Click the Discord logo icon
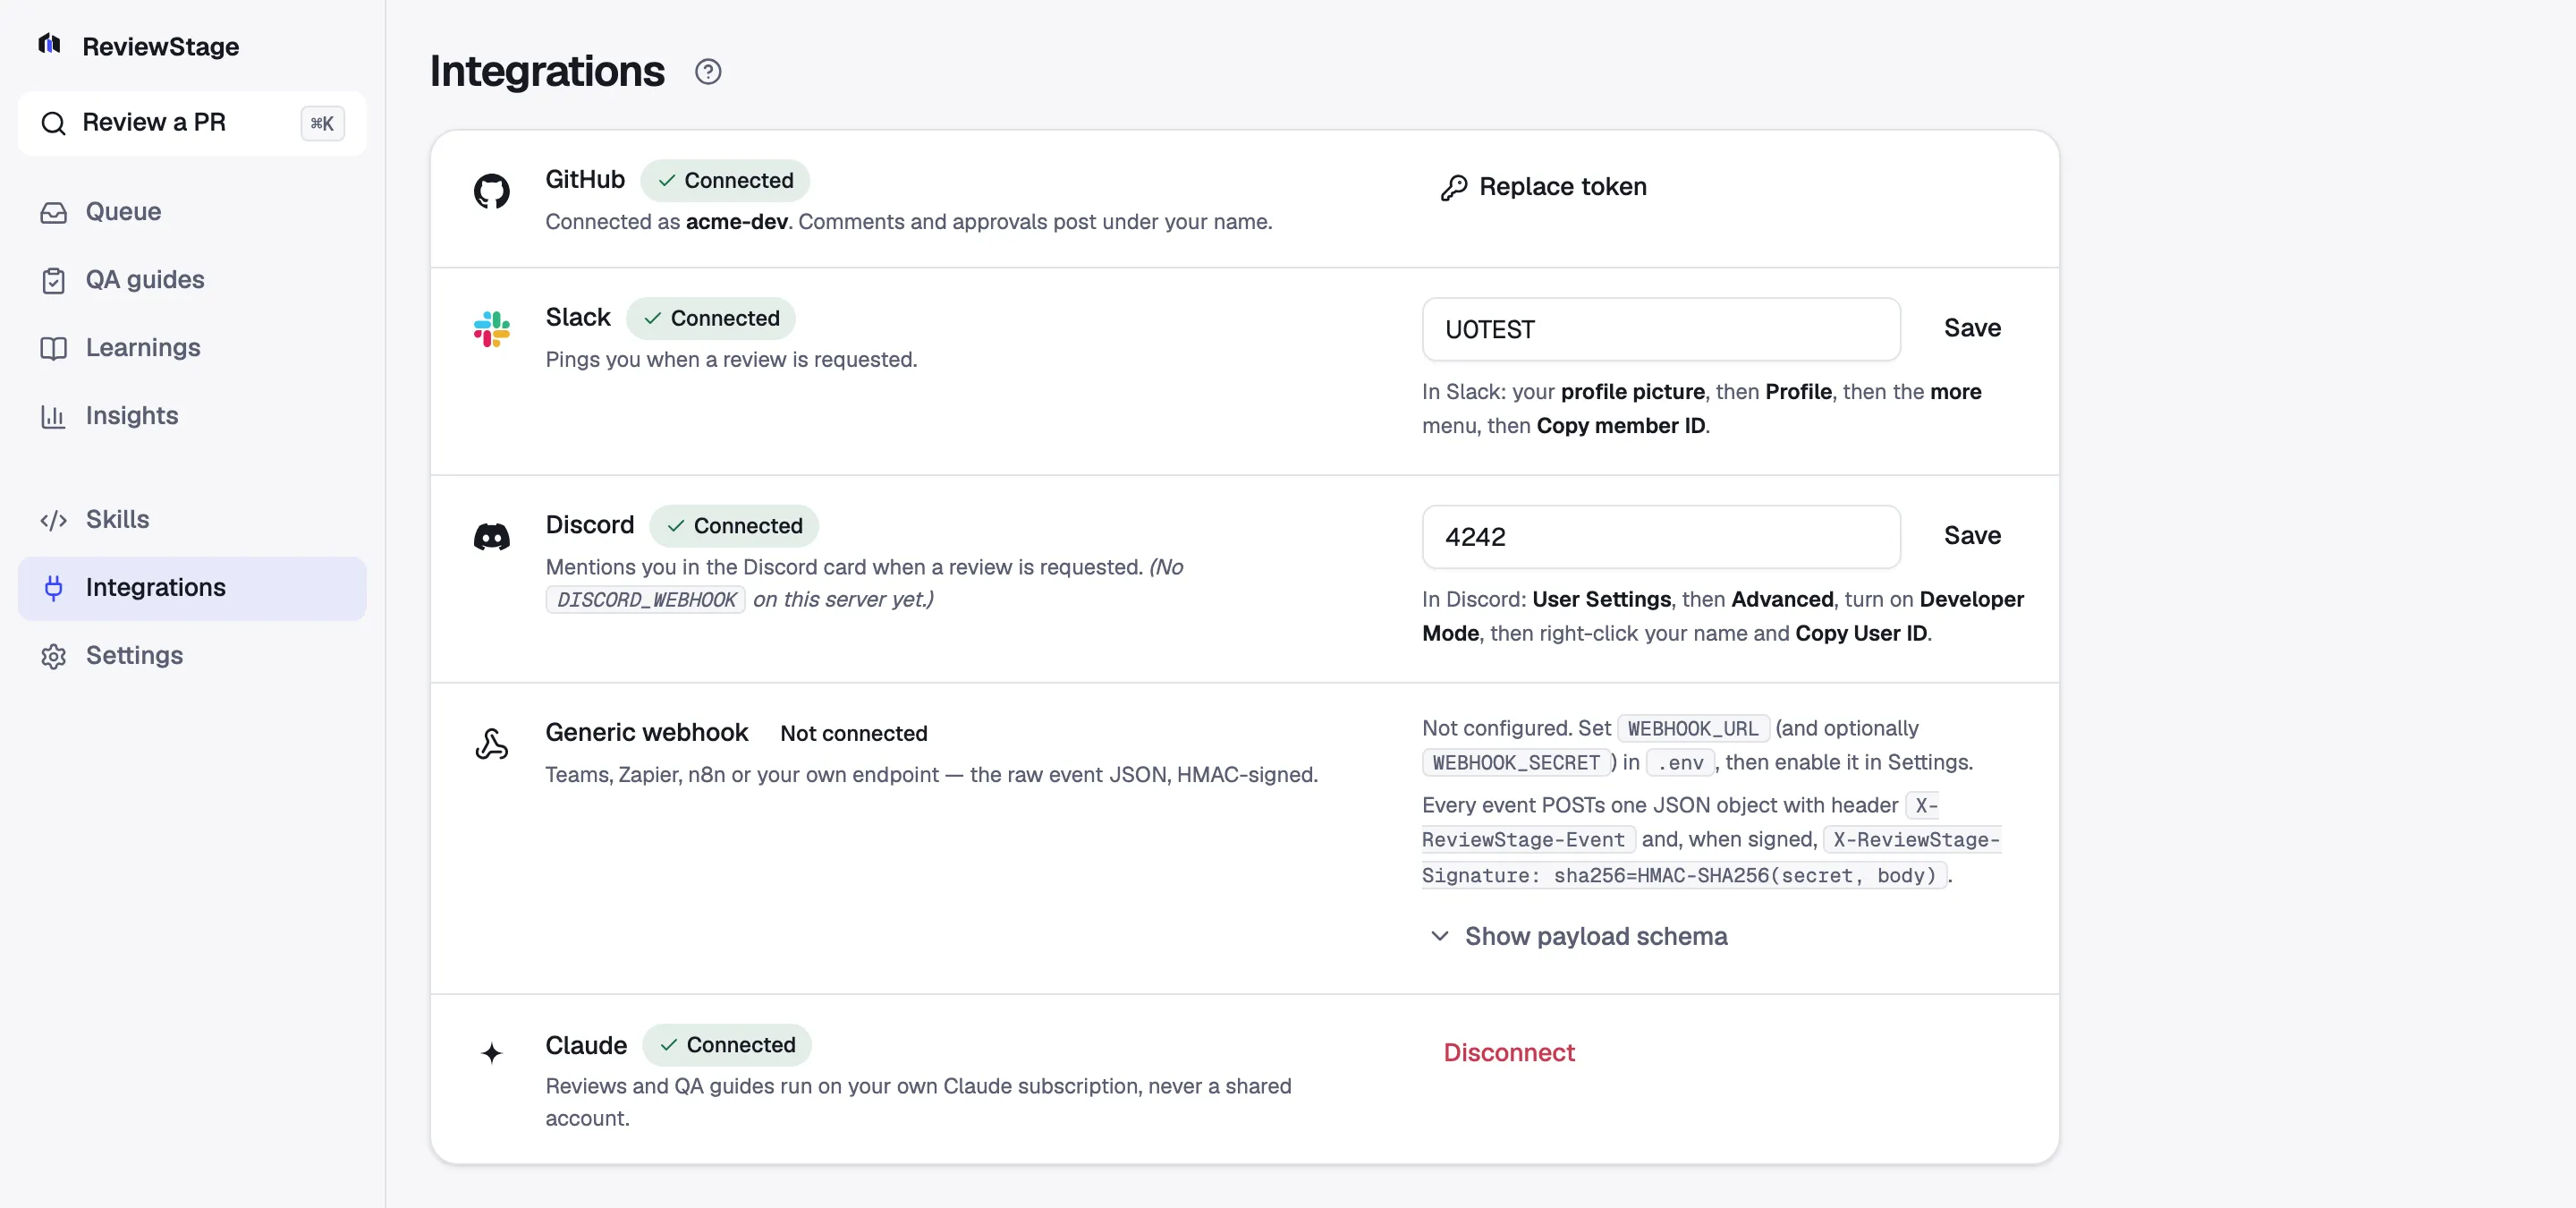Viewport: 2576px width, 1208px height. point(491,537)
